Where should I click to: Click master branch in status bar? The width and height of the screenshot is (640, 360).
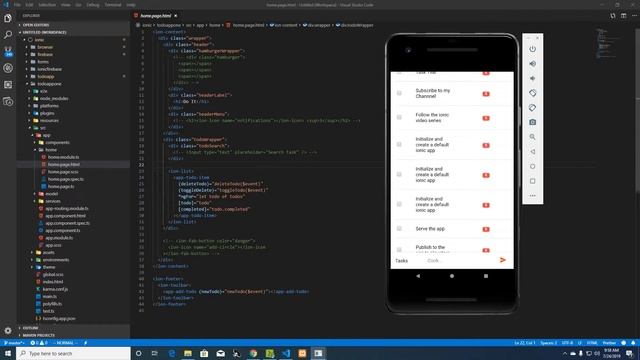click(x=14, y=343)
